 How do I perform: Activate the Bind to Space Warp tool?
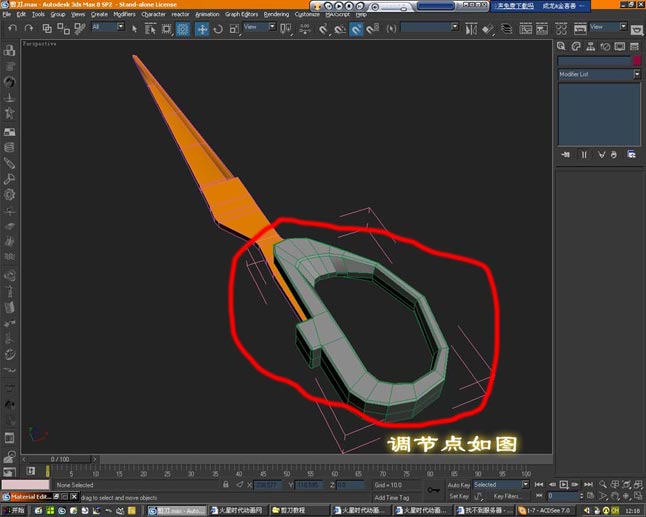coord(80,28)
